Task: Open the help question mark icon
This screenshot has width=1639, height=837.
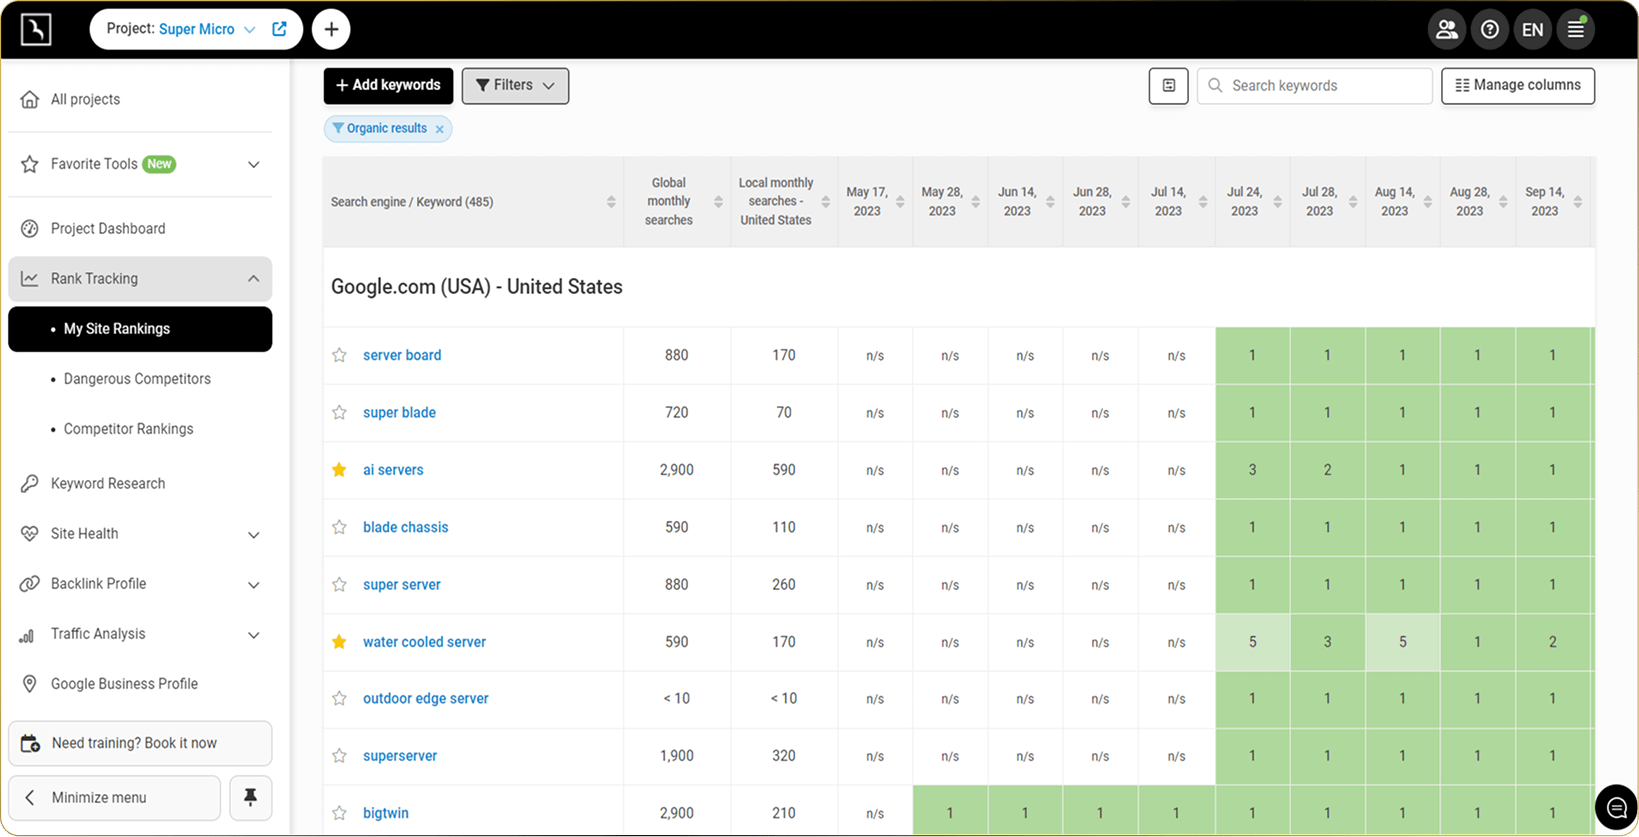Action: [x=1489, y=30]
